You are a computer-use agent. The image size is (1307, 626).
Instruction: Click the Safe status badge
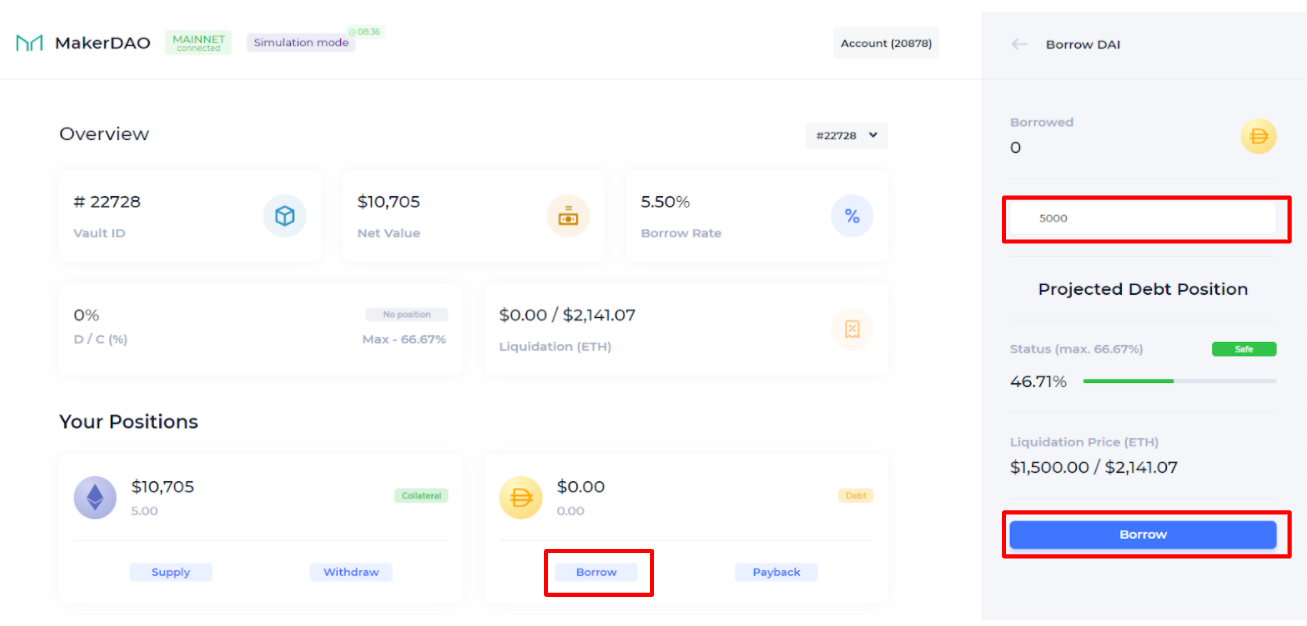pyautogui.click(x=1244, y=349)
